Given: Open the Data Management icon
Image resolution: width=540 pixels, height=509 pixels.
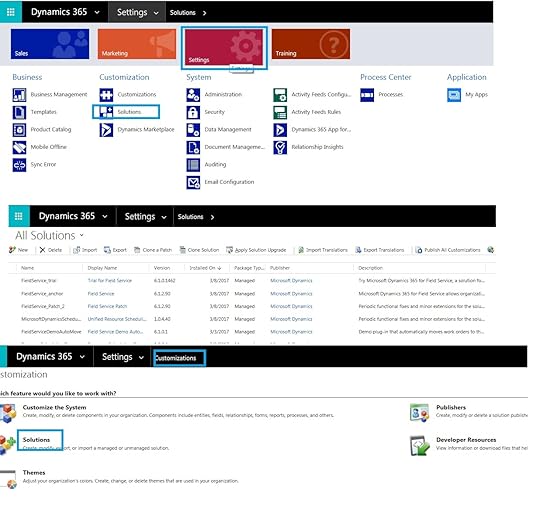Looking at the screenshot, I should 193,130.
